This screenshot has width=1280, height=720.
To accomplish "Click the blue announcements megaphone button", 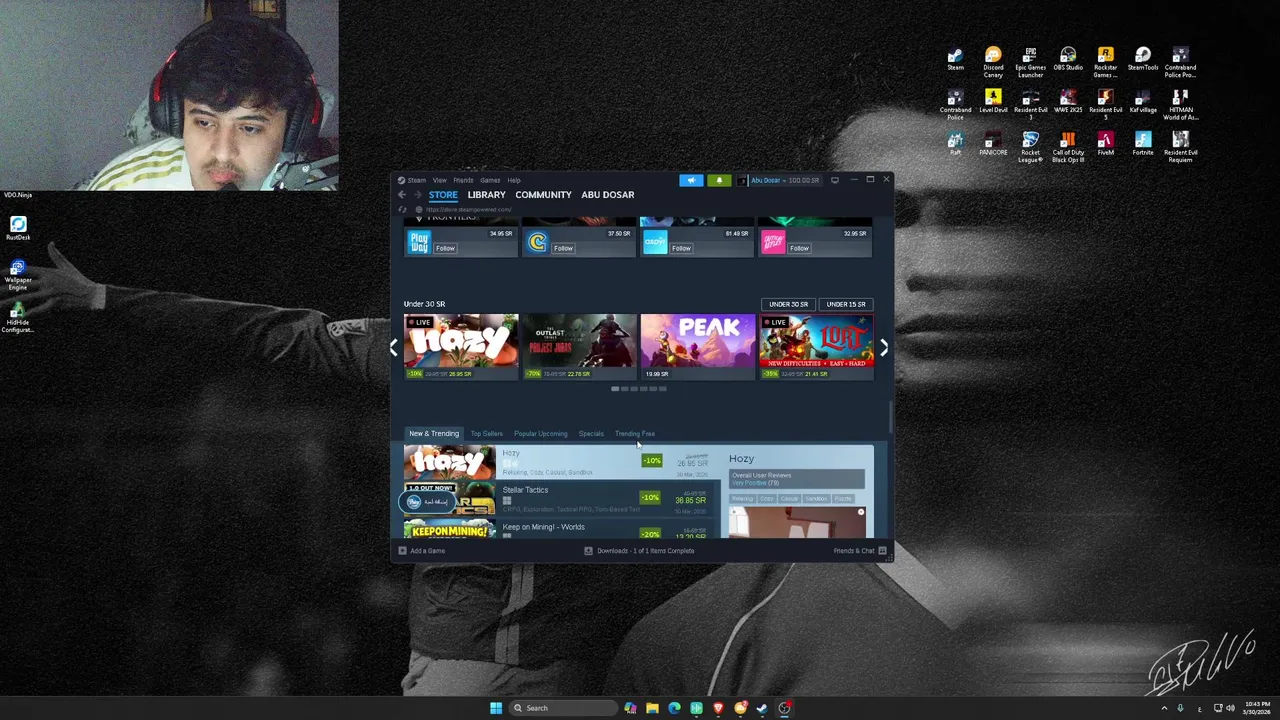I will pyautogui.click(x=691, y=180).
